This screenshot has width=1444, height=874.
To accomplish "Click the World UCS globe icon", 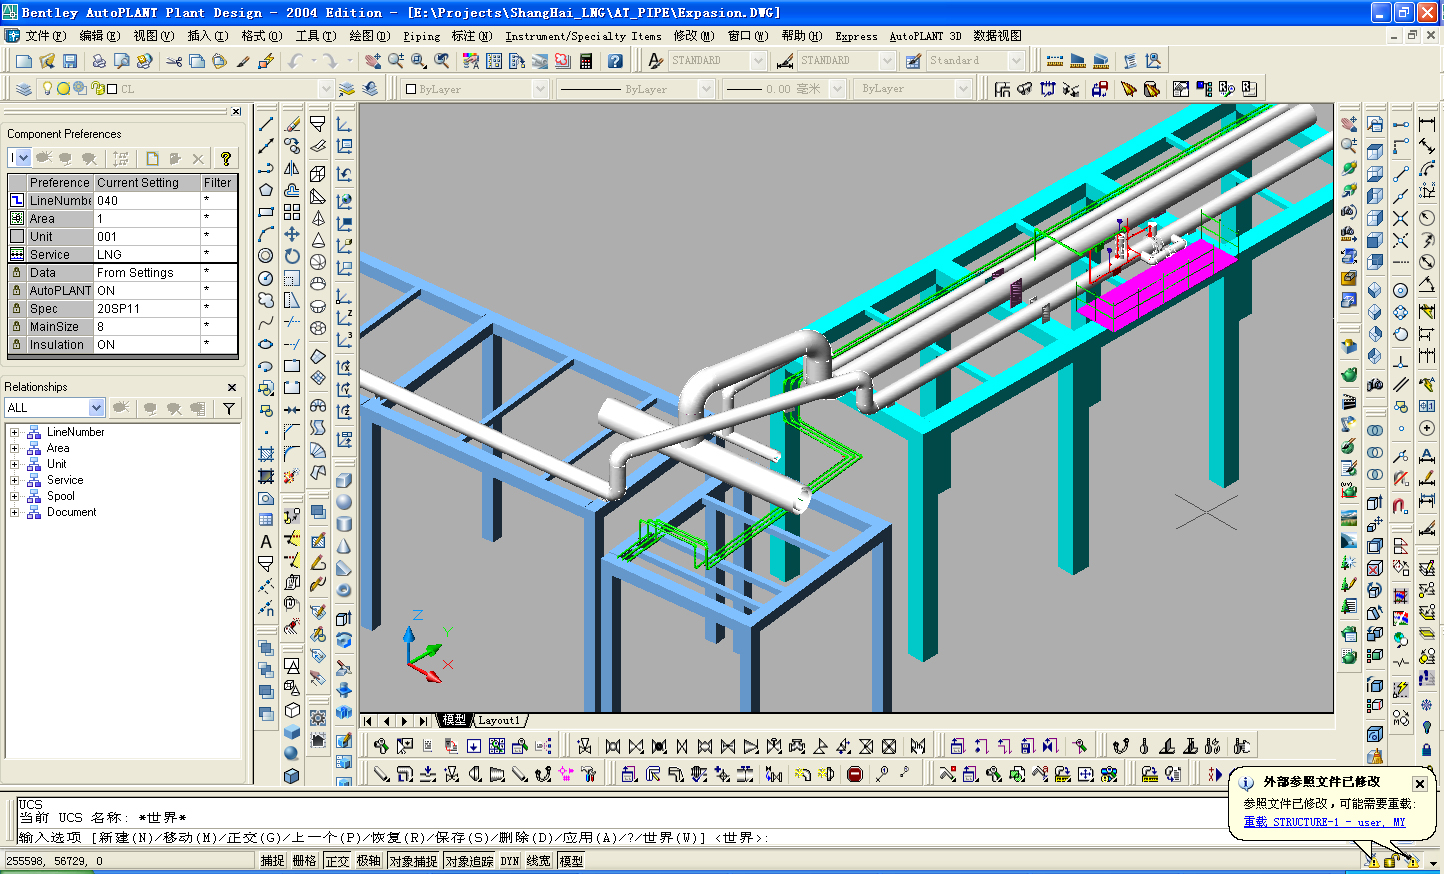I will [344, 200].
